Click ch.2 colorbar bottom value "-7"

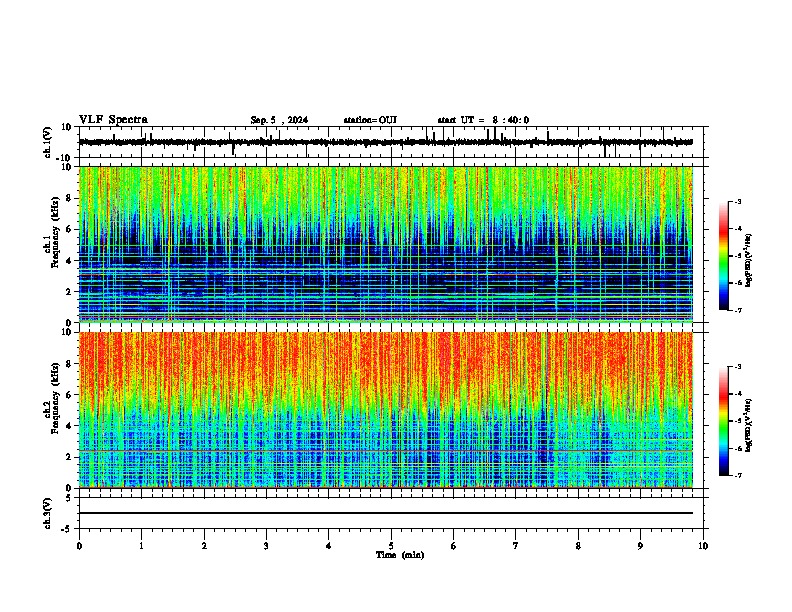tap(737, 475)
